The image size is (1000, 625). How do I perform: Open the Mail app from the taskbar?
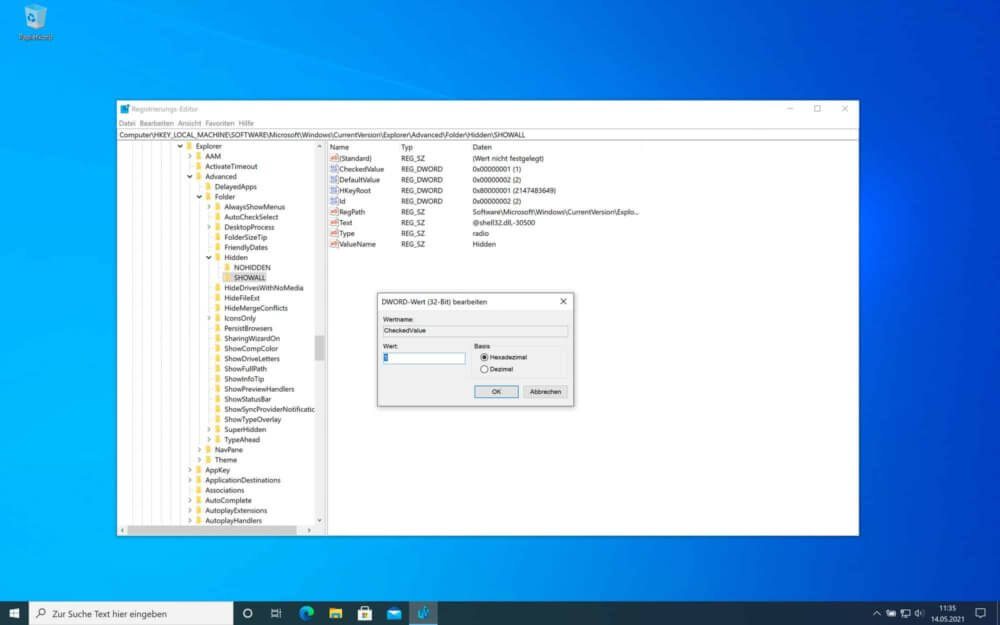(x=394, y=614)
